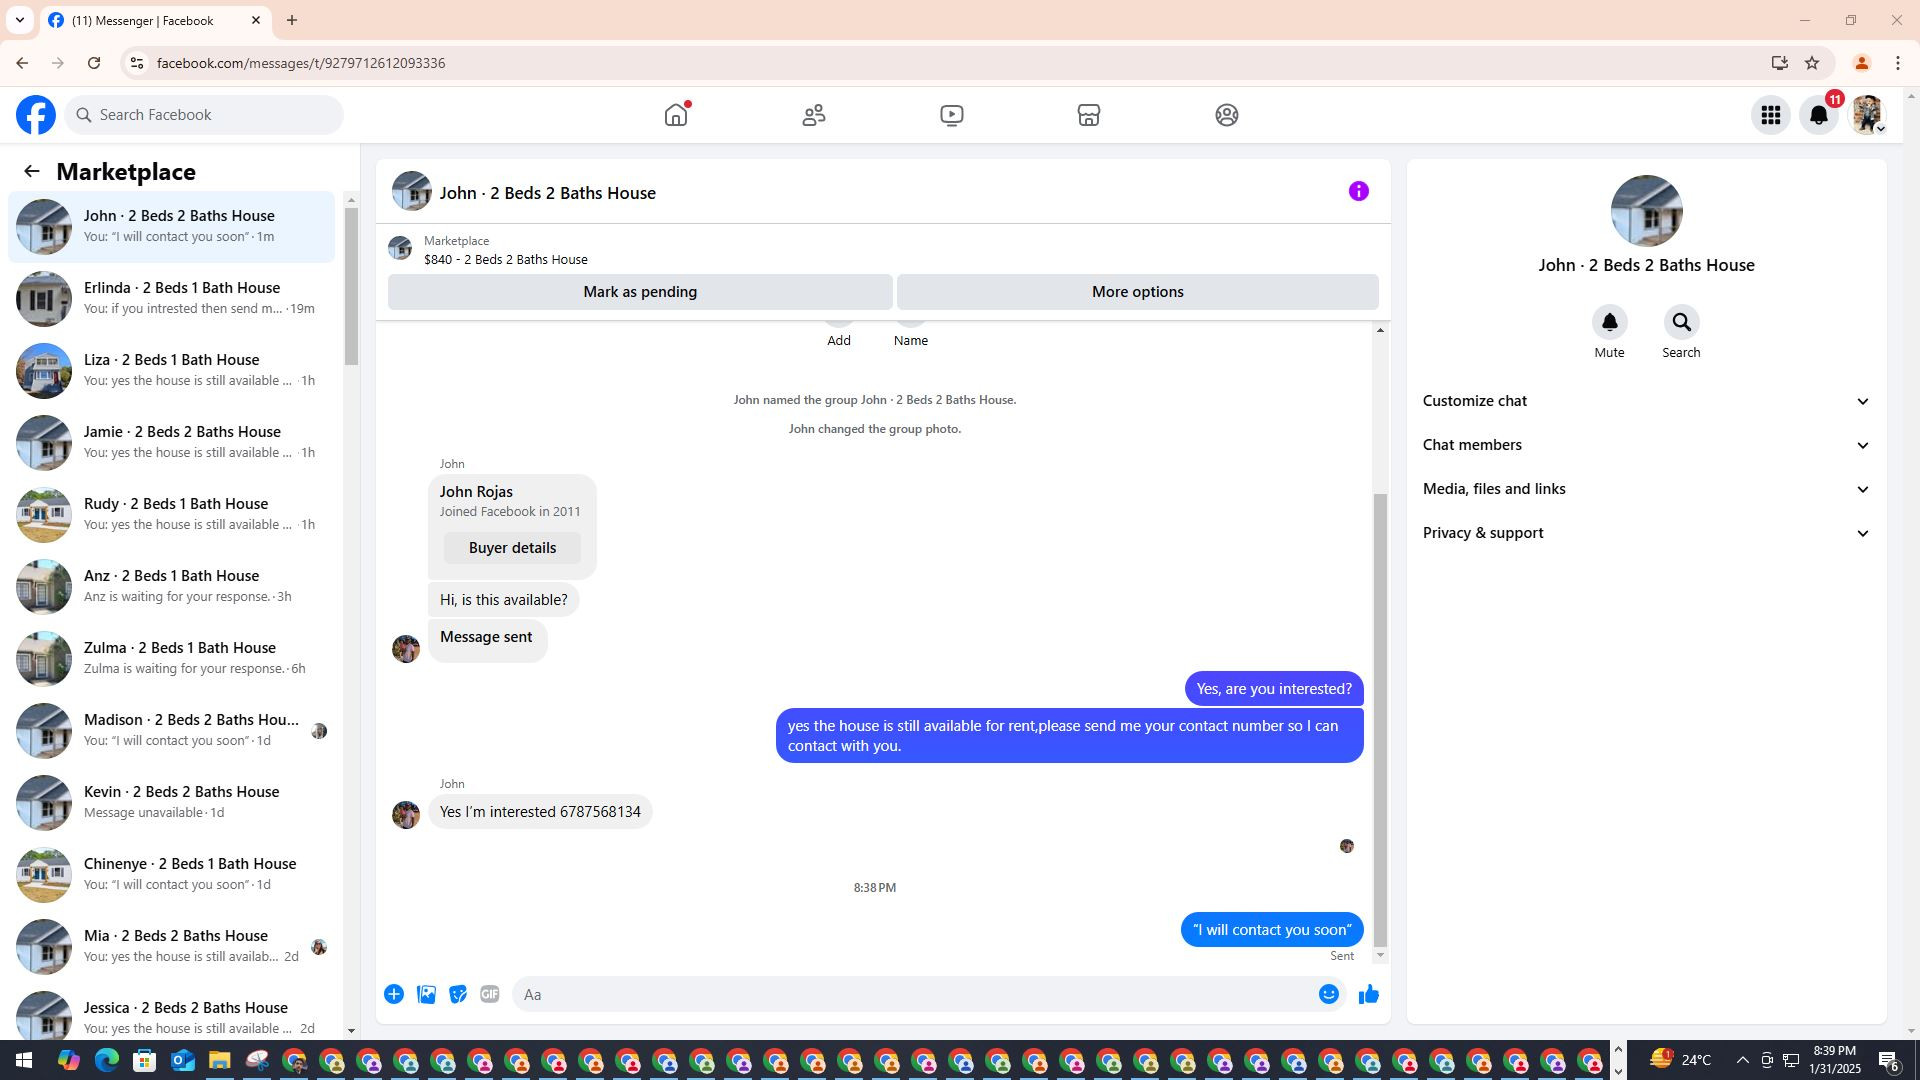Expand the Customize chat section
Viewport: 1920px width, 1080px height.
[x=1646, y=401]
